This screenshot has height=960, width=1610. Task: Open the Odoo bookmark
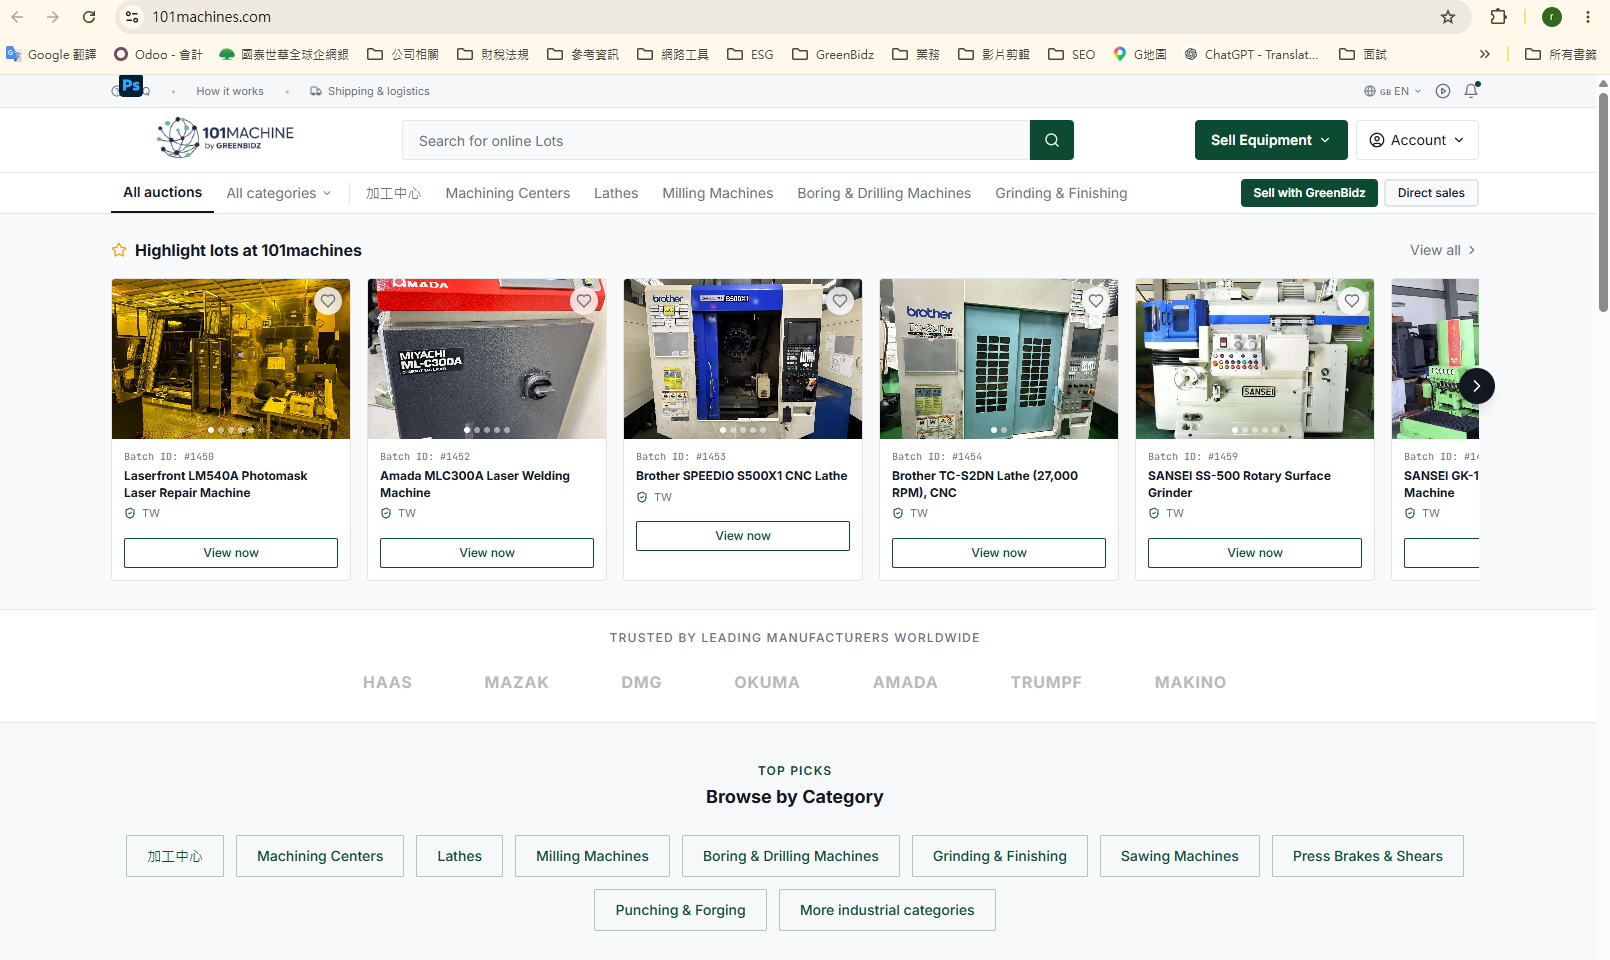click(x=158, y=54)
